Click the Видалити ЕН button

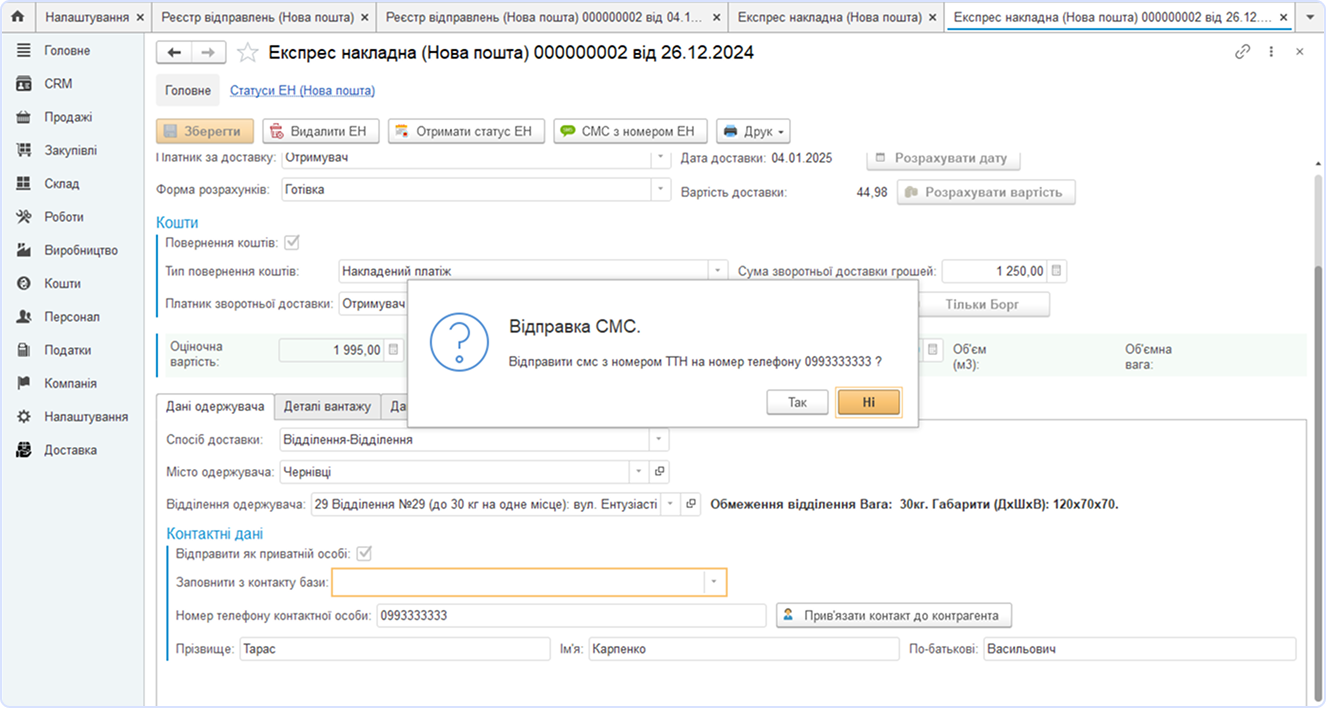[321, 131]
